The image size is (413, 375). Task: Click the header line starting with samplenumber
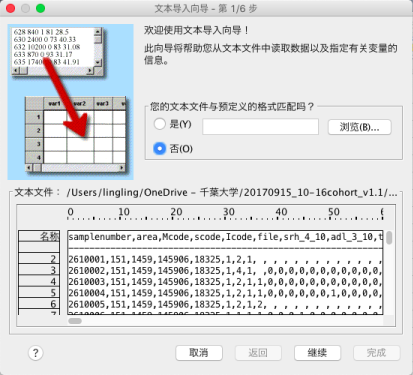[x=225, y=237]
